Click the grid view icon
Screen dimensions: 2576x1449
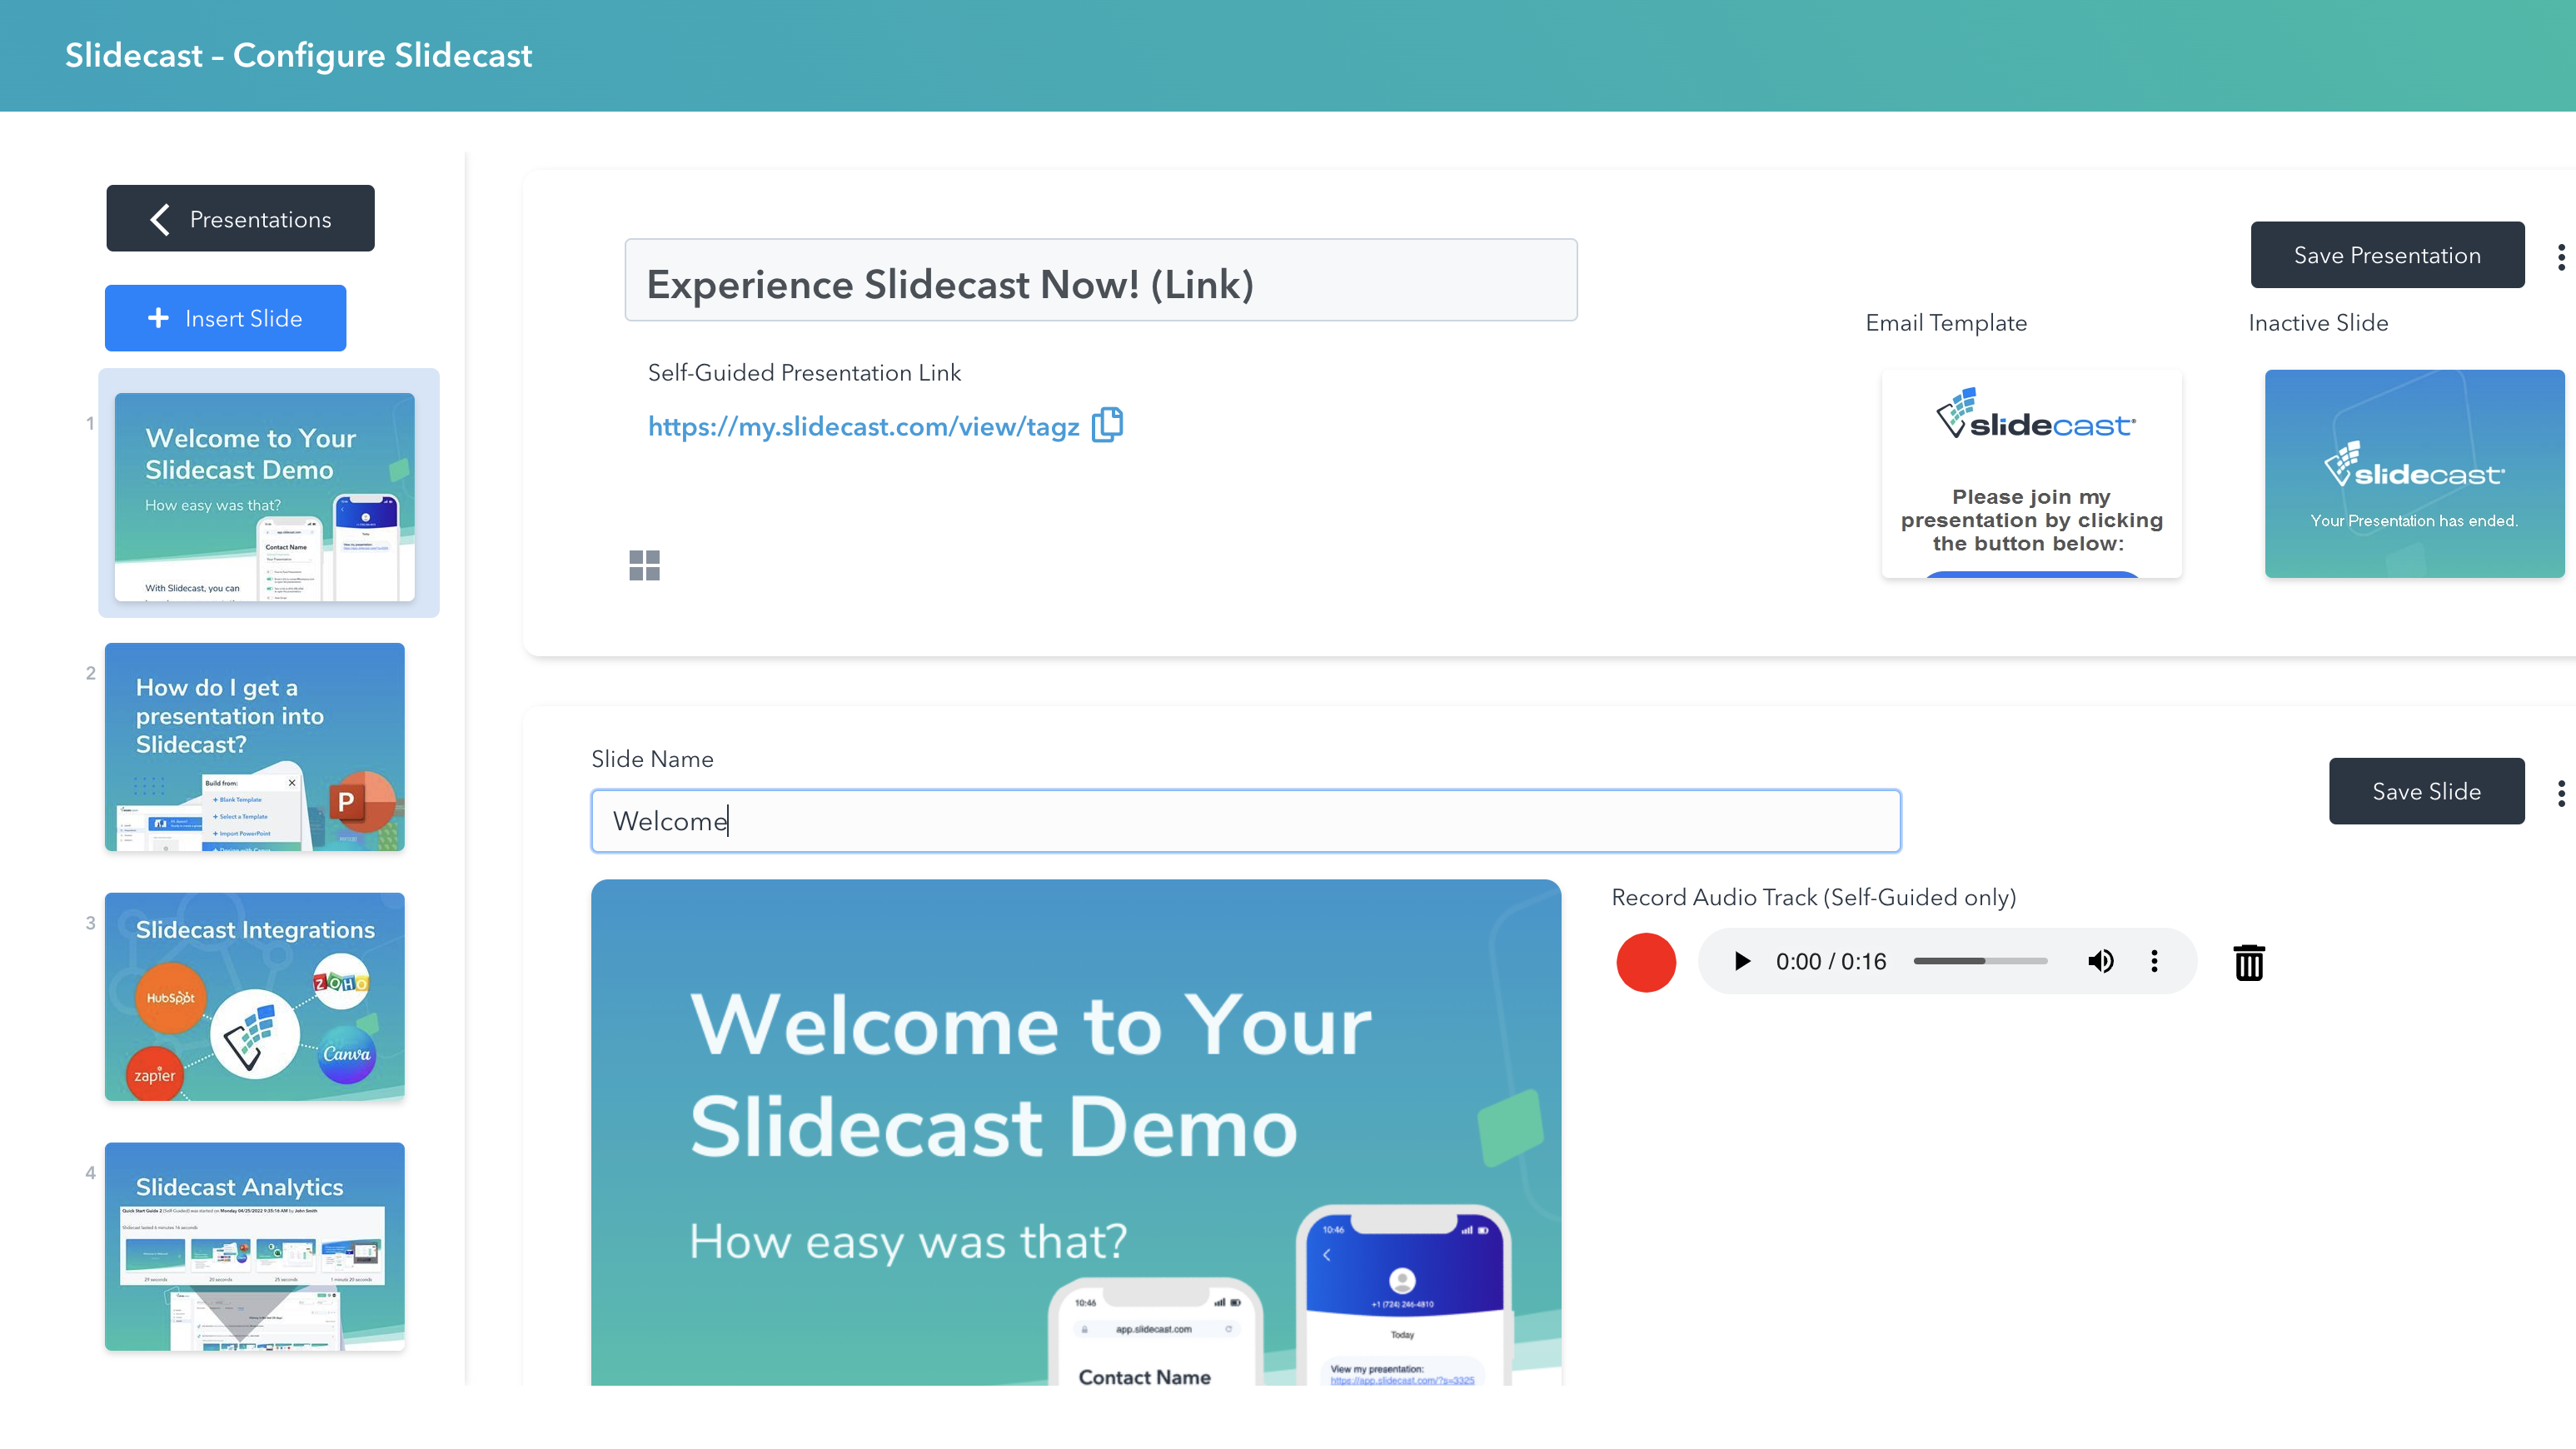pos(645,566)
